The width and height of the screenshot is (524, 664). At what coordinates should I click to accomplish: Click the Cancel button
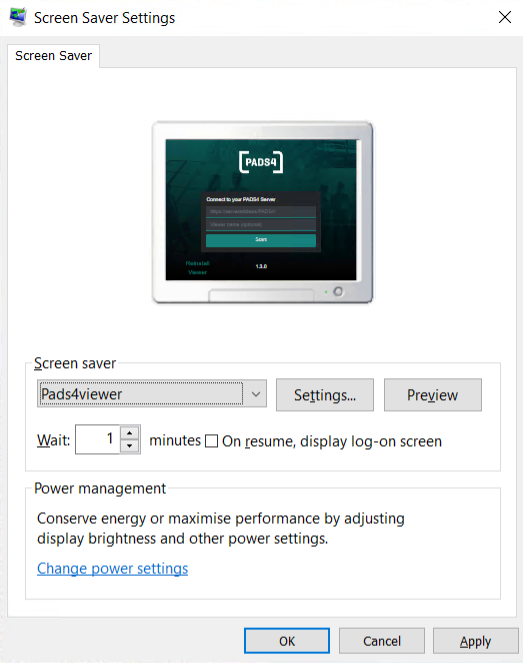tap(382, 641)
